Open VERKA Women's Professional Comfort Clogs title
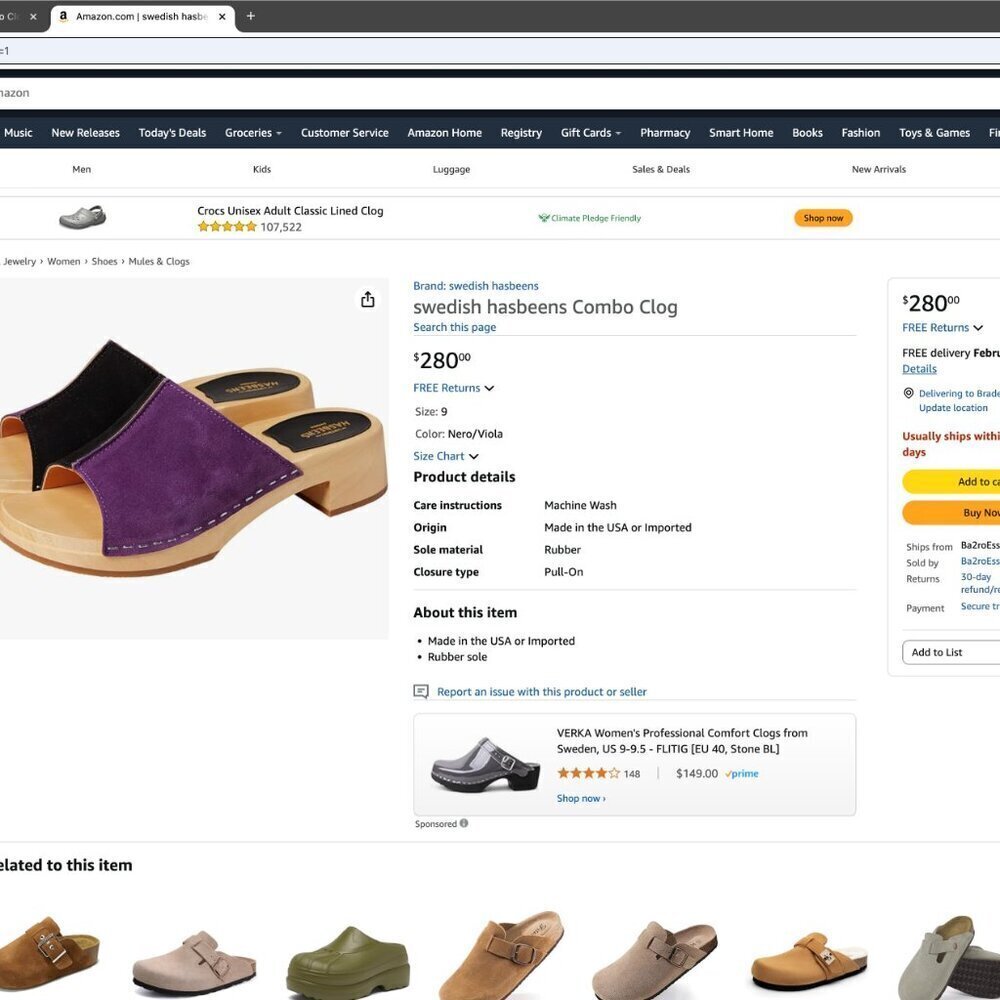Viewport: 1000px width, 1000px height. 682,741
